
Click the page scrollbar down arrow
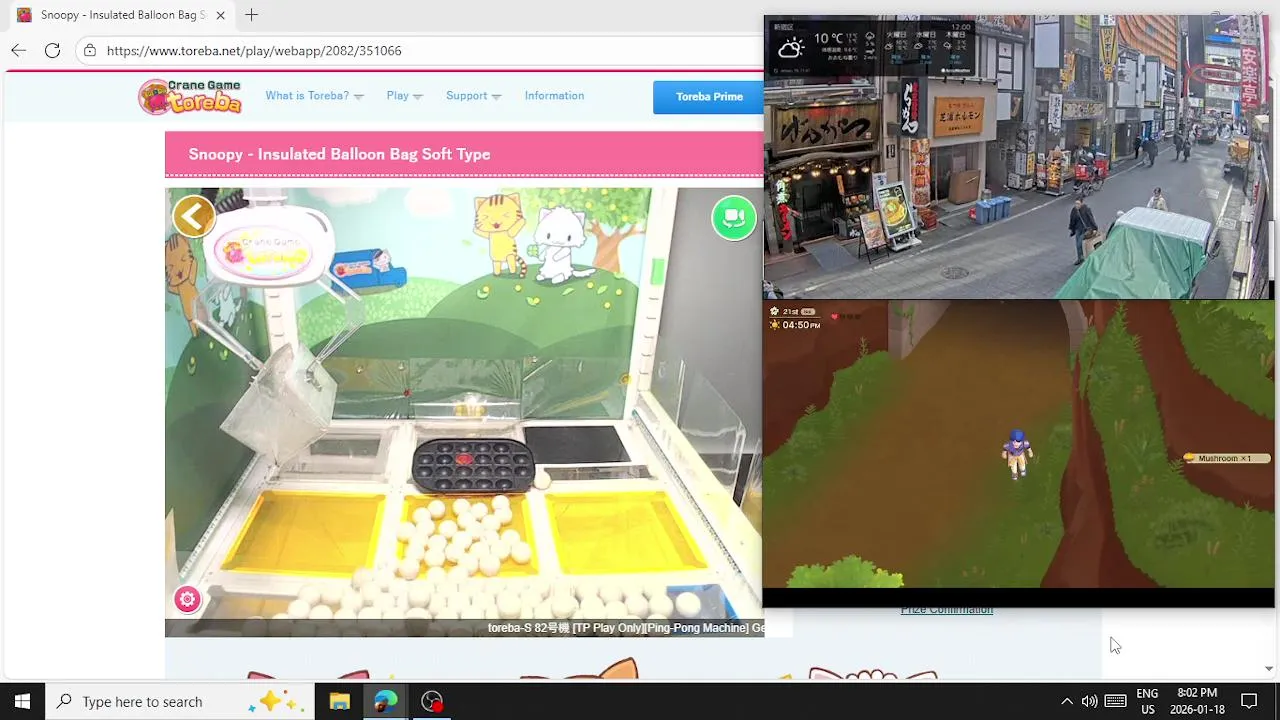click(1269, 669)
